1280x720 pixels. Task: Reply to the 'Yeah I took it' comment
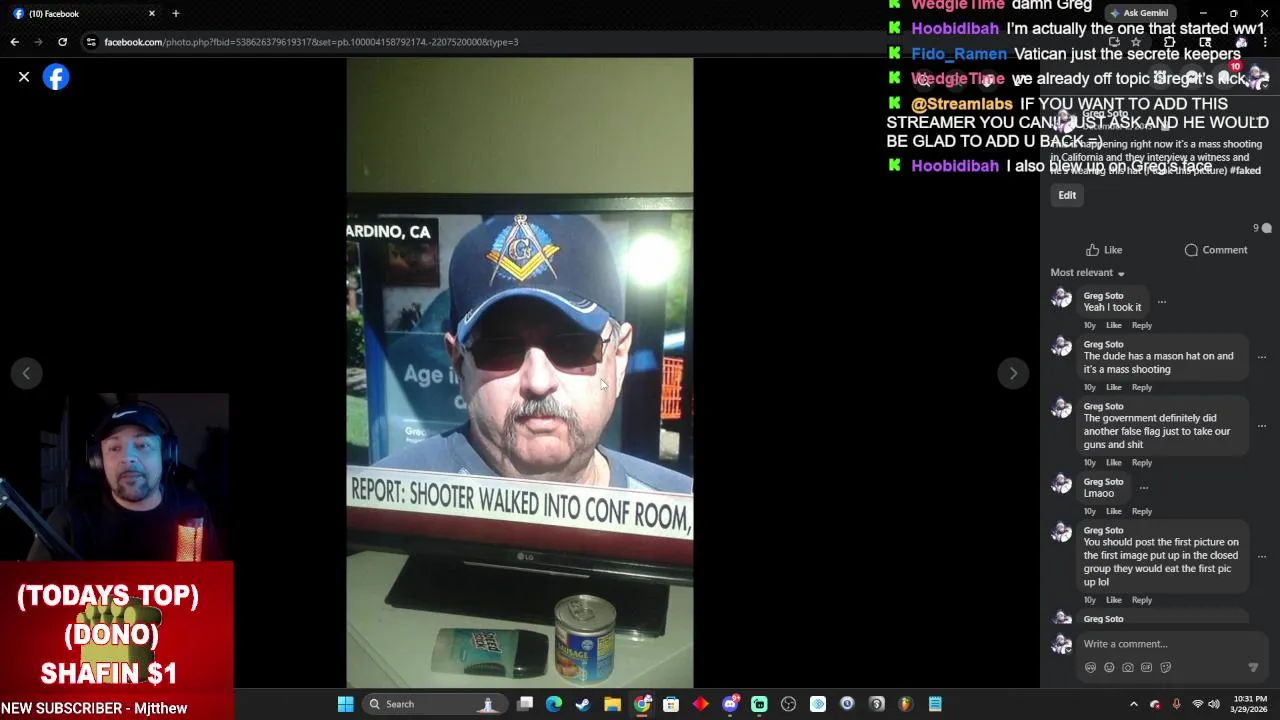(1141, 325)
